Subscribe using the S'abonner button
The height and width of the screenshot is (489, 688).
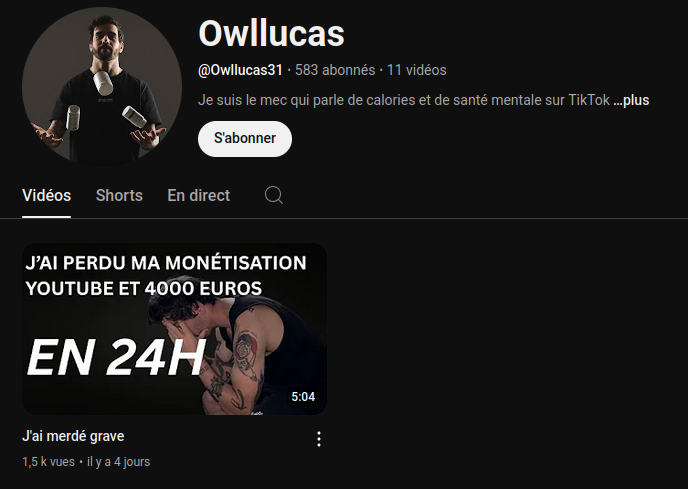[x=245, y=139]
